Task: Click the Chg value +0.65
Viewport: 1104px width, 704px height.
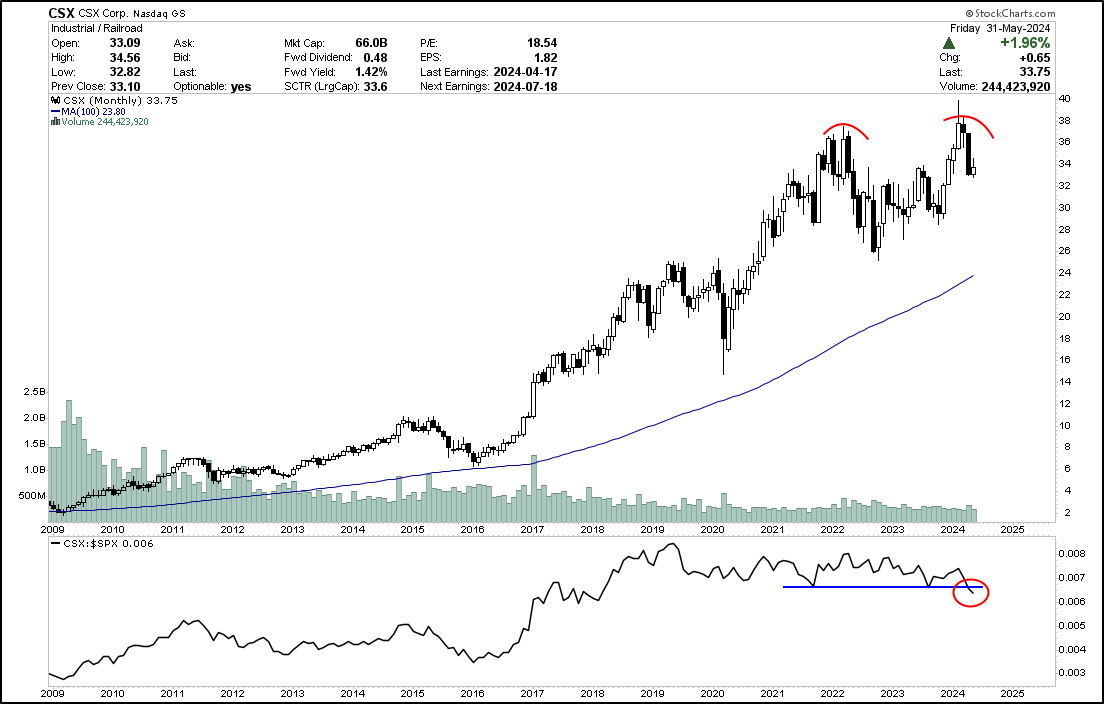Action: click(x=1034, y=58)
